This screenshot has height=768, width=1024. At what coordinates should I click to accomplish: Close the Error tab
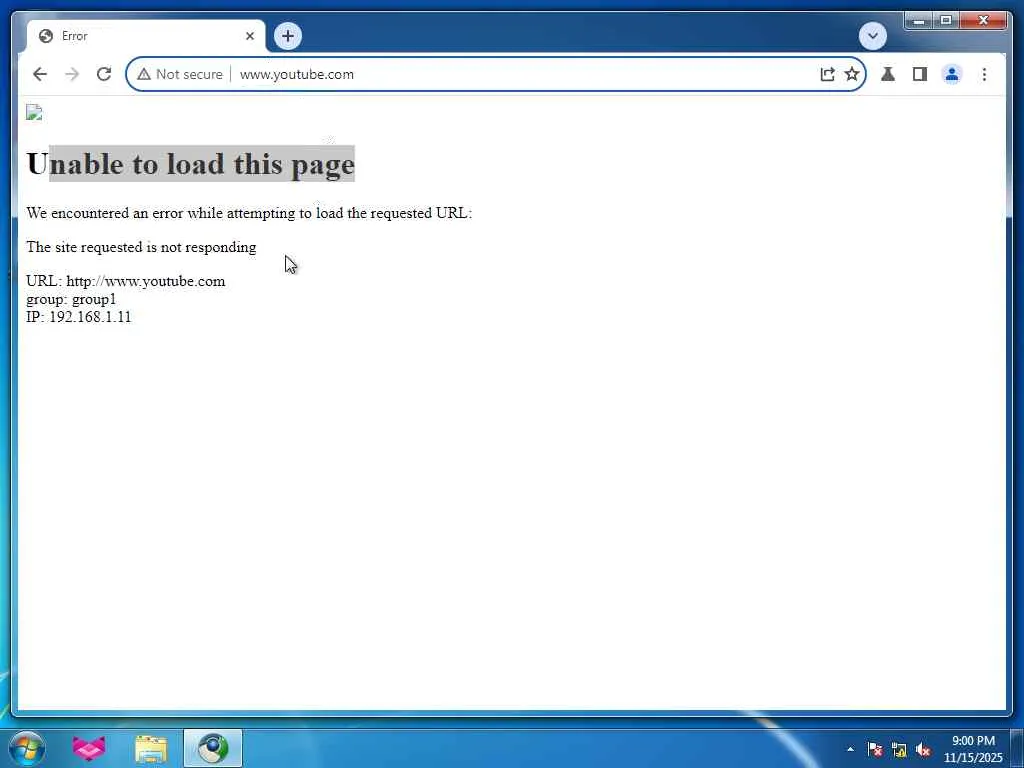click(x=249, y=36)
